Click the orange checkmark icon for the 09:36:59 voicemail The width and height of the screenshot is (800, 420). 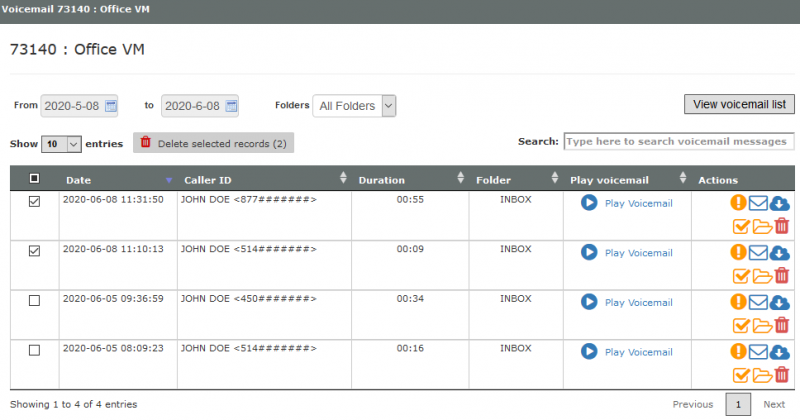[x=741, y=325]
